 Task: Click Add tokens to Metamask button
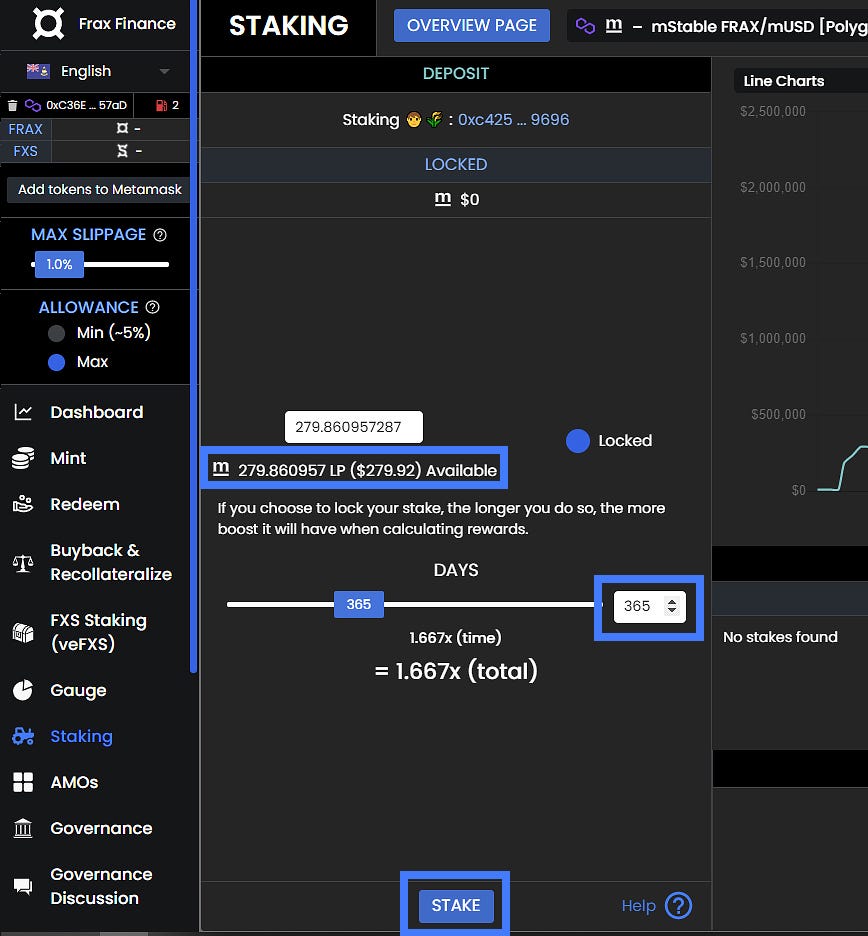(99, 189)
